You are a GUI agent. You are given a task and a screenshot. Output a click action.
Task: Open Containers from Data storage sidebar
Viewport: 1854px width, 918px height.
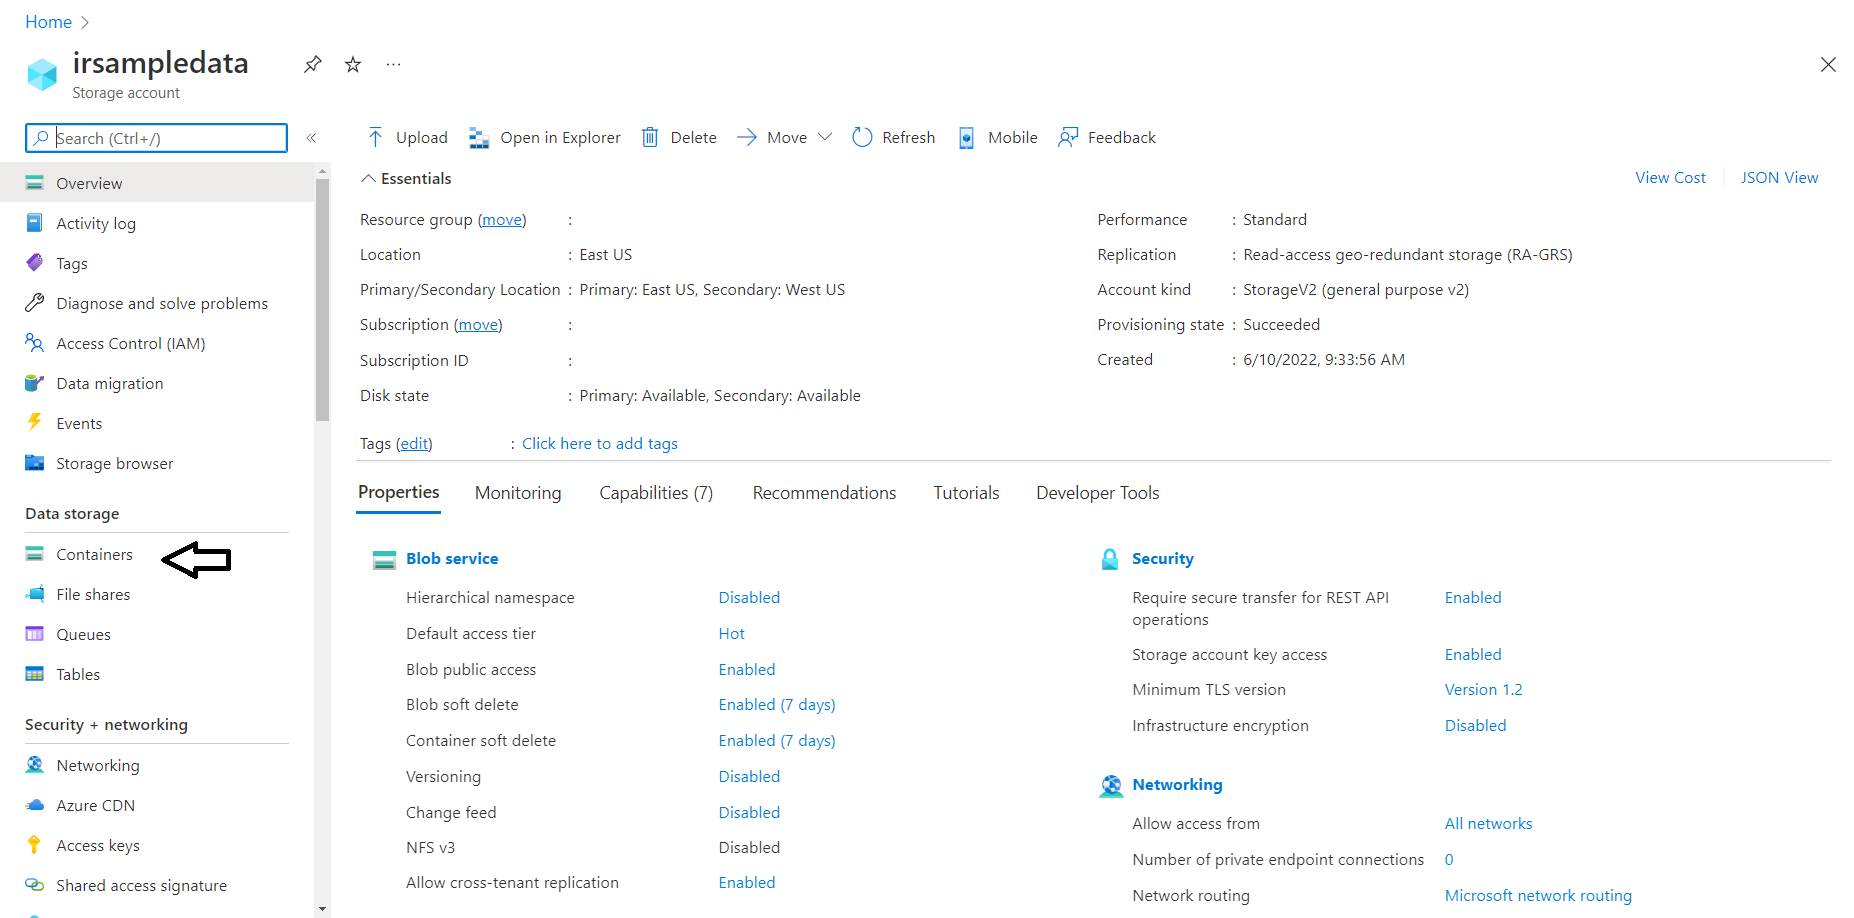coord(94,554)
